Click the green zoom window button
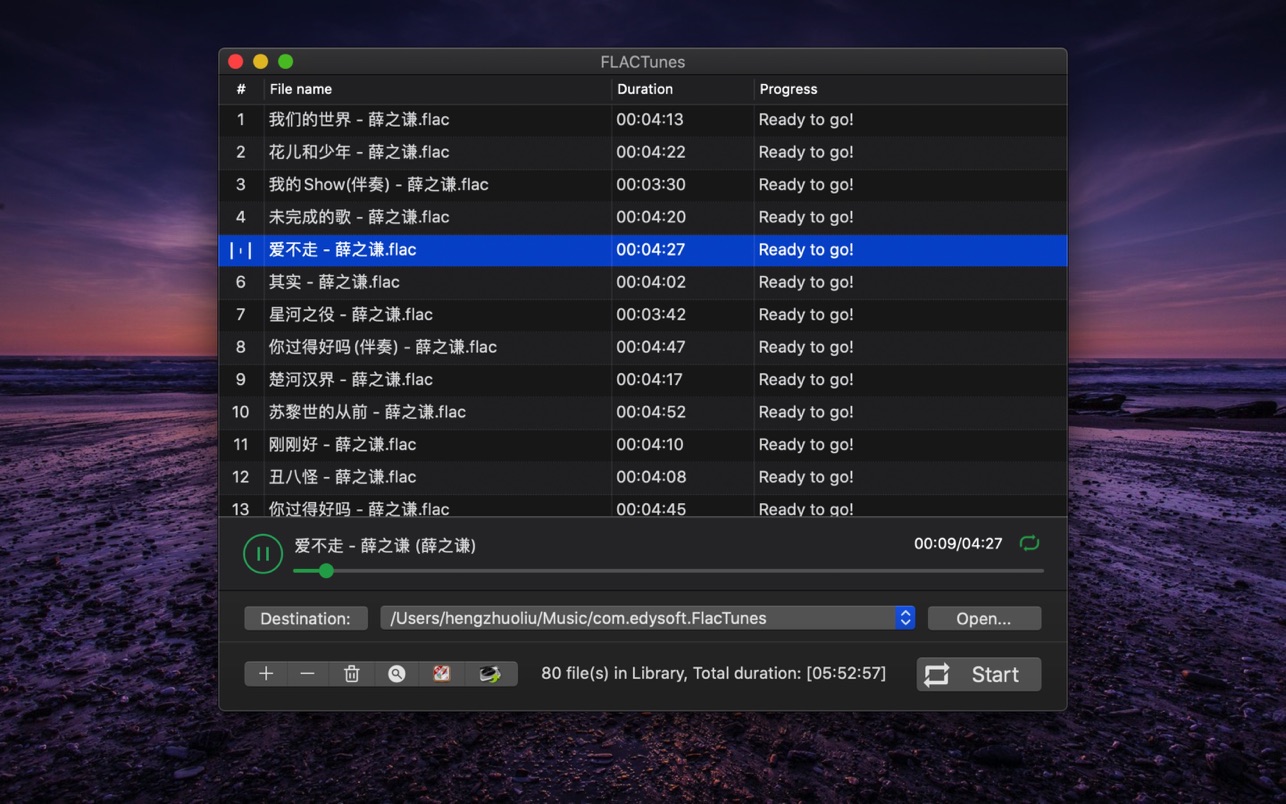 click(285, 61)
